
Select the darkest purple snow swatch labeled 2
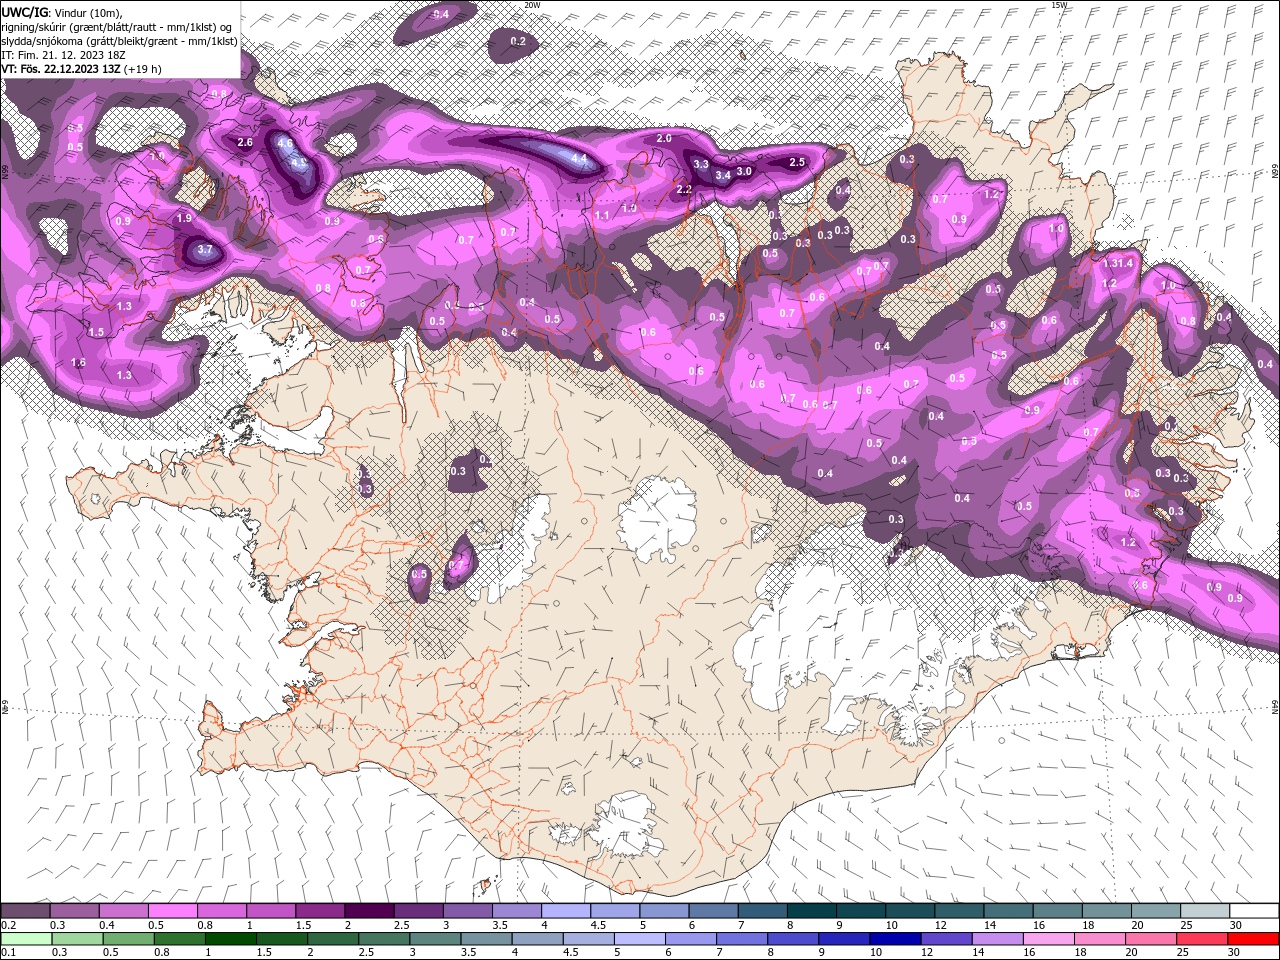pos(368,911)
